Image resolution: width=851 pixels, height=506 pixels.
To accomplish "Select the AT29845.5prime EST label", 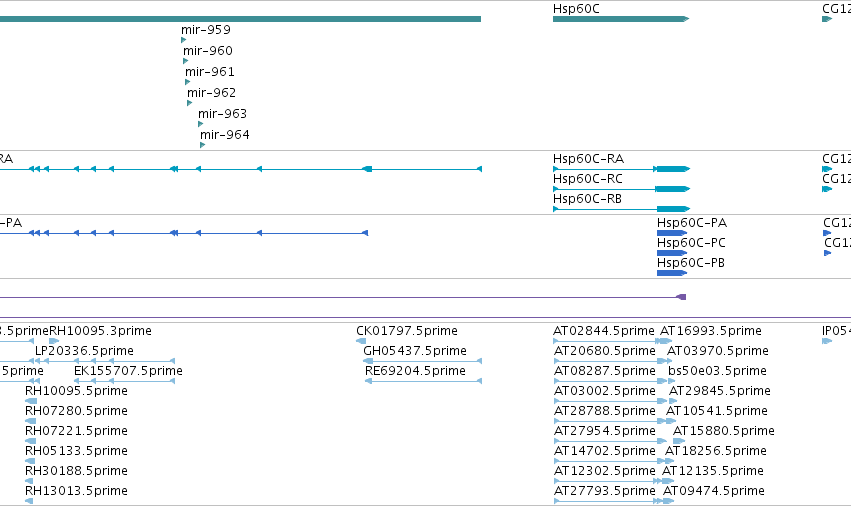I will 720,391.
